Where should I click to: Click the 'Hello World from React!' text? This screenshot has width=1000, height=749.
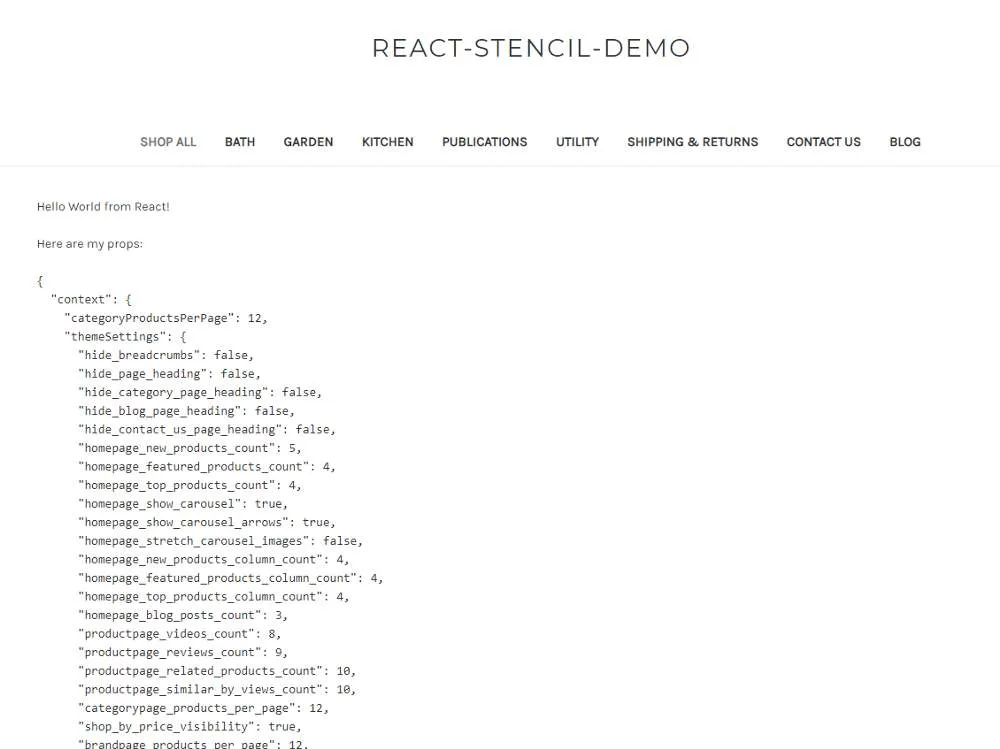(x=103, y=207)
